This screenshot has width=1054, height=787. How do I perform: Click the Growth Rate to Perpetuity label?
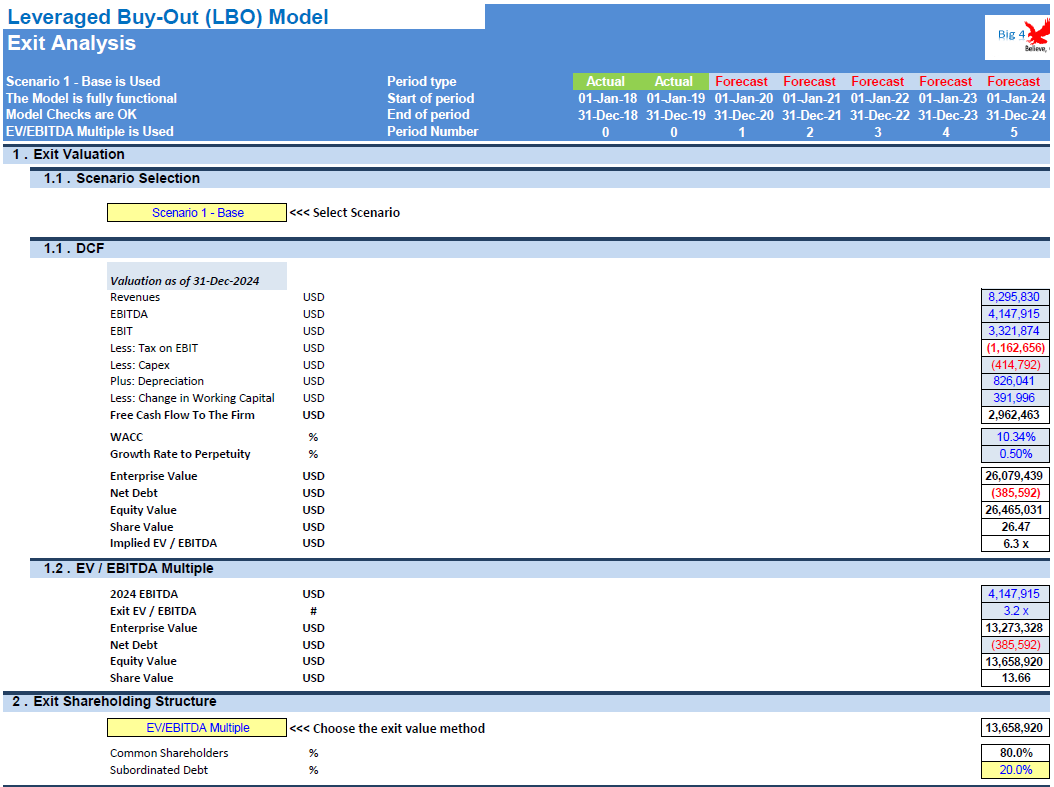(x=180, y=454)
